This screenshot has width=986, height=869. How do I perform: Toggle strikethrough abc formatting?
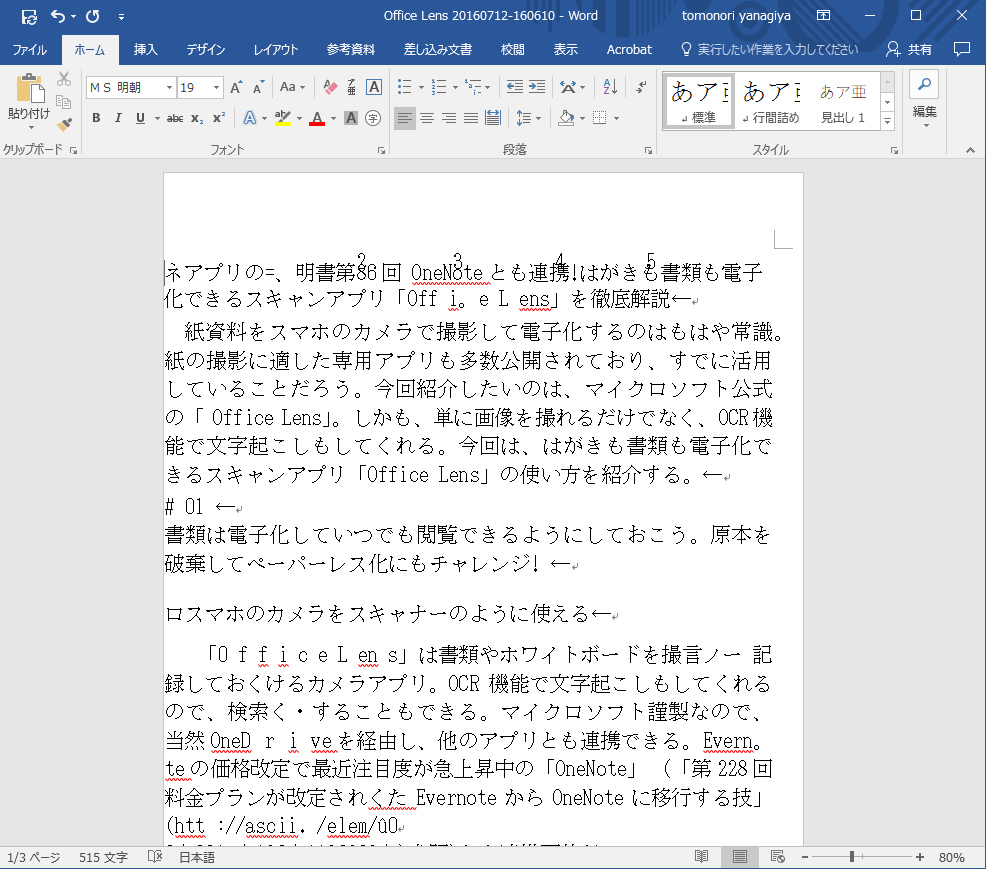(x=174, y=118)
